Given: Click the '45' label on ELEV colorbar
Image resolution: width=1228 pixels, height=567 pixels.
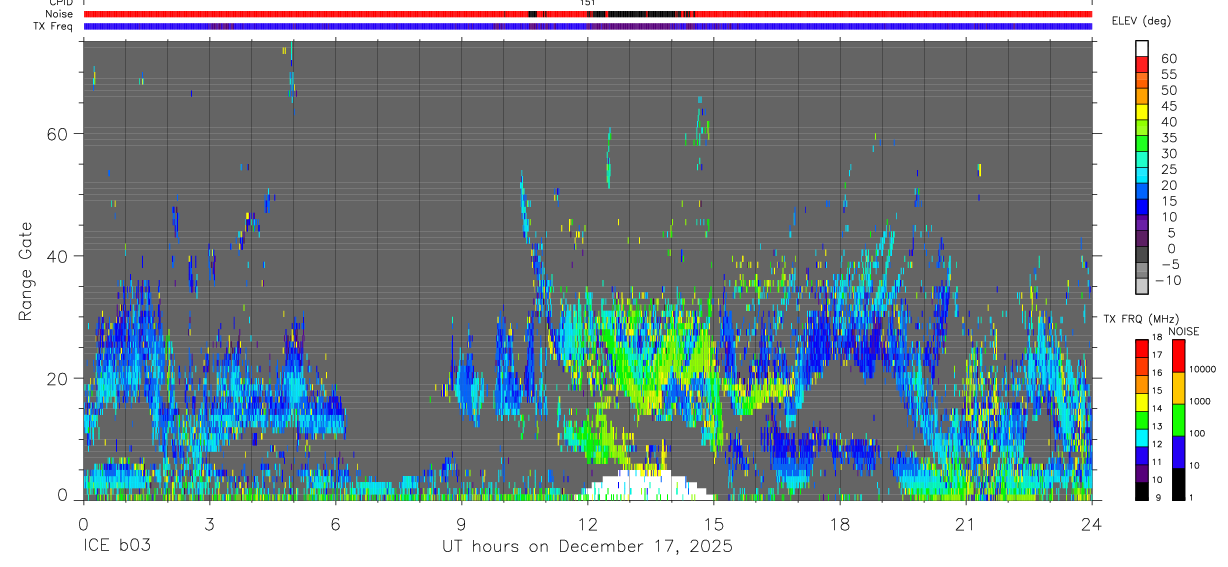Looking at the screenshot, I should click(1168, 106).
